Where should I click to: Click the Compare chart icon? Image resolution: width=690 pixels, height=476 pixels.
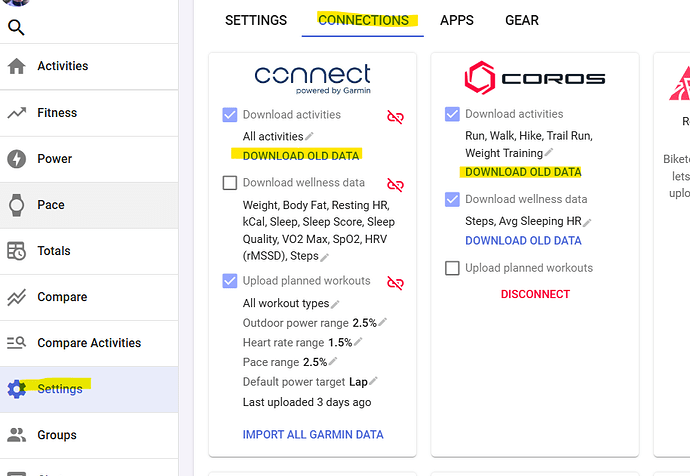pos(17,297)
